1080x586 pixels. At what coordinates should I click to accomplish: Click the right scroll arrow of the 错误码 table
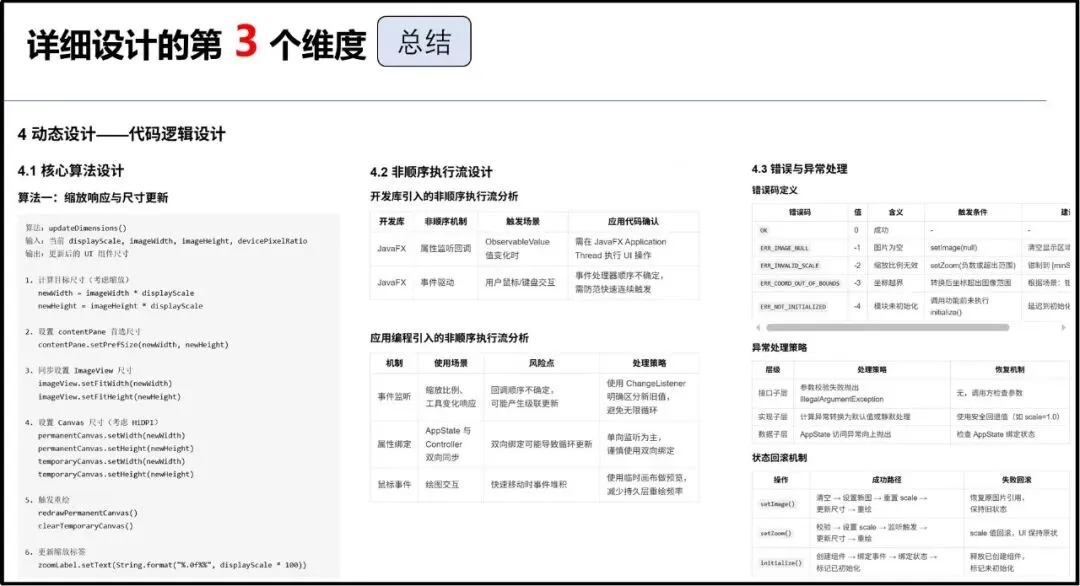click(x=1063, y=328)
